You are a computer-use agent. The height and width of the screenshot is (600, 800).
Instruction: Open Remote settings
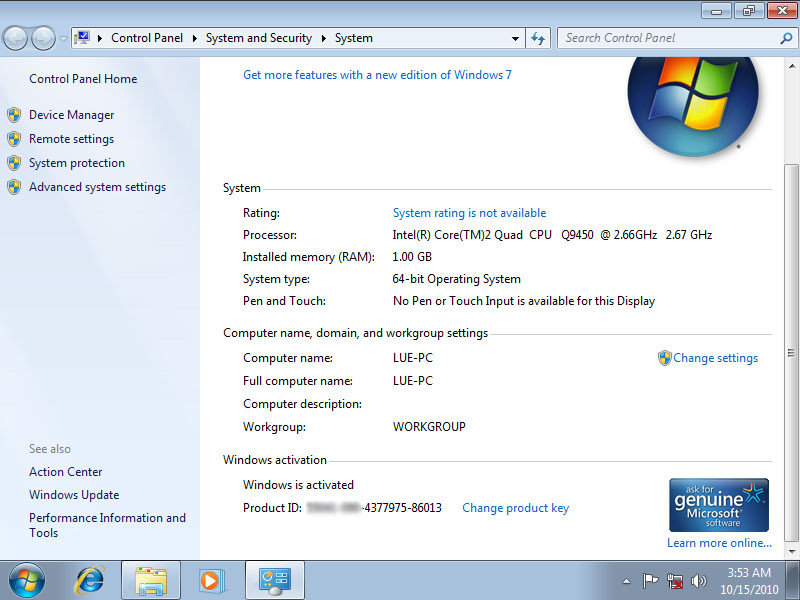tap(71, 139)
